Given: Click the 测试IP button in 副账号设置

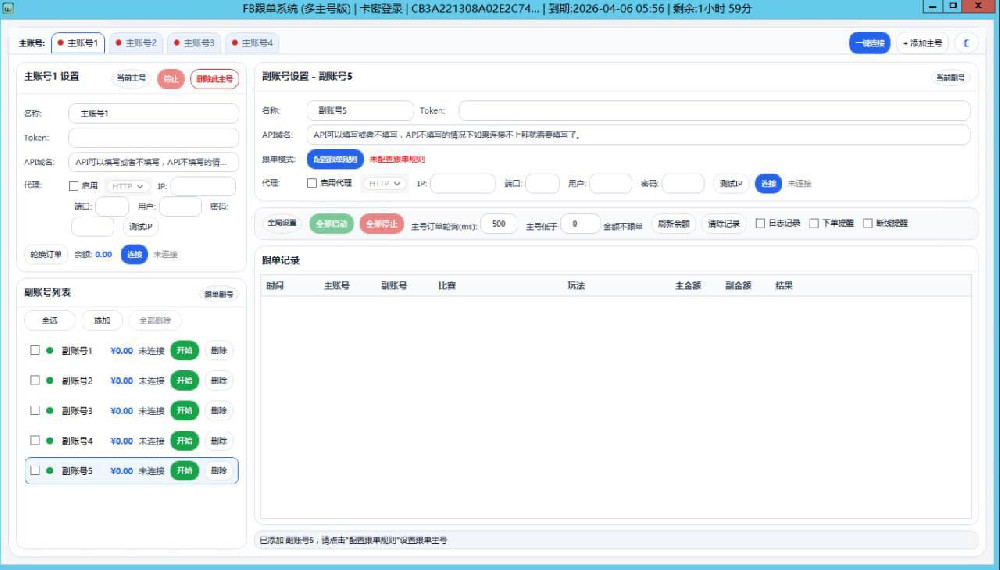Looking at the screenshot, I should 731,183.
